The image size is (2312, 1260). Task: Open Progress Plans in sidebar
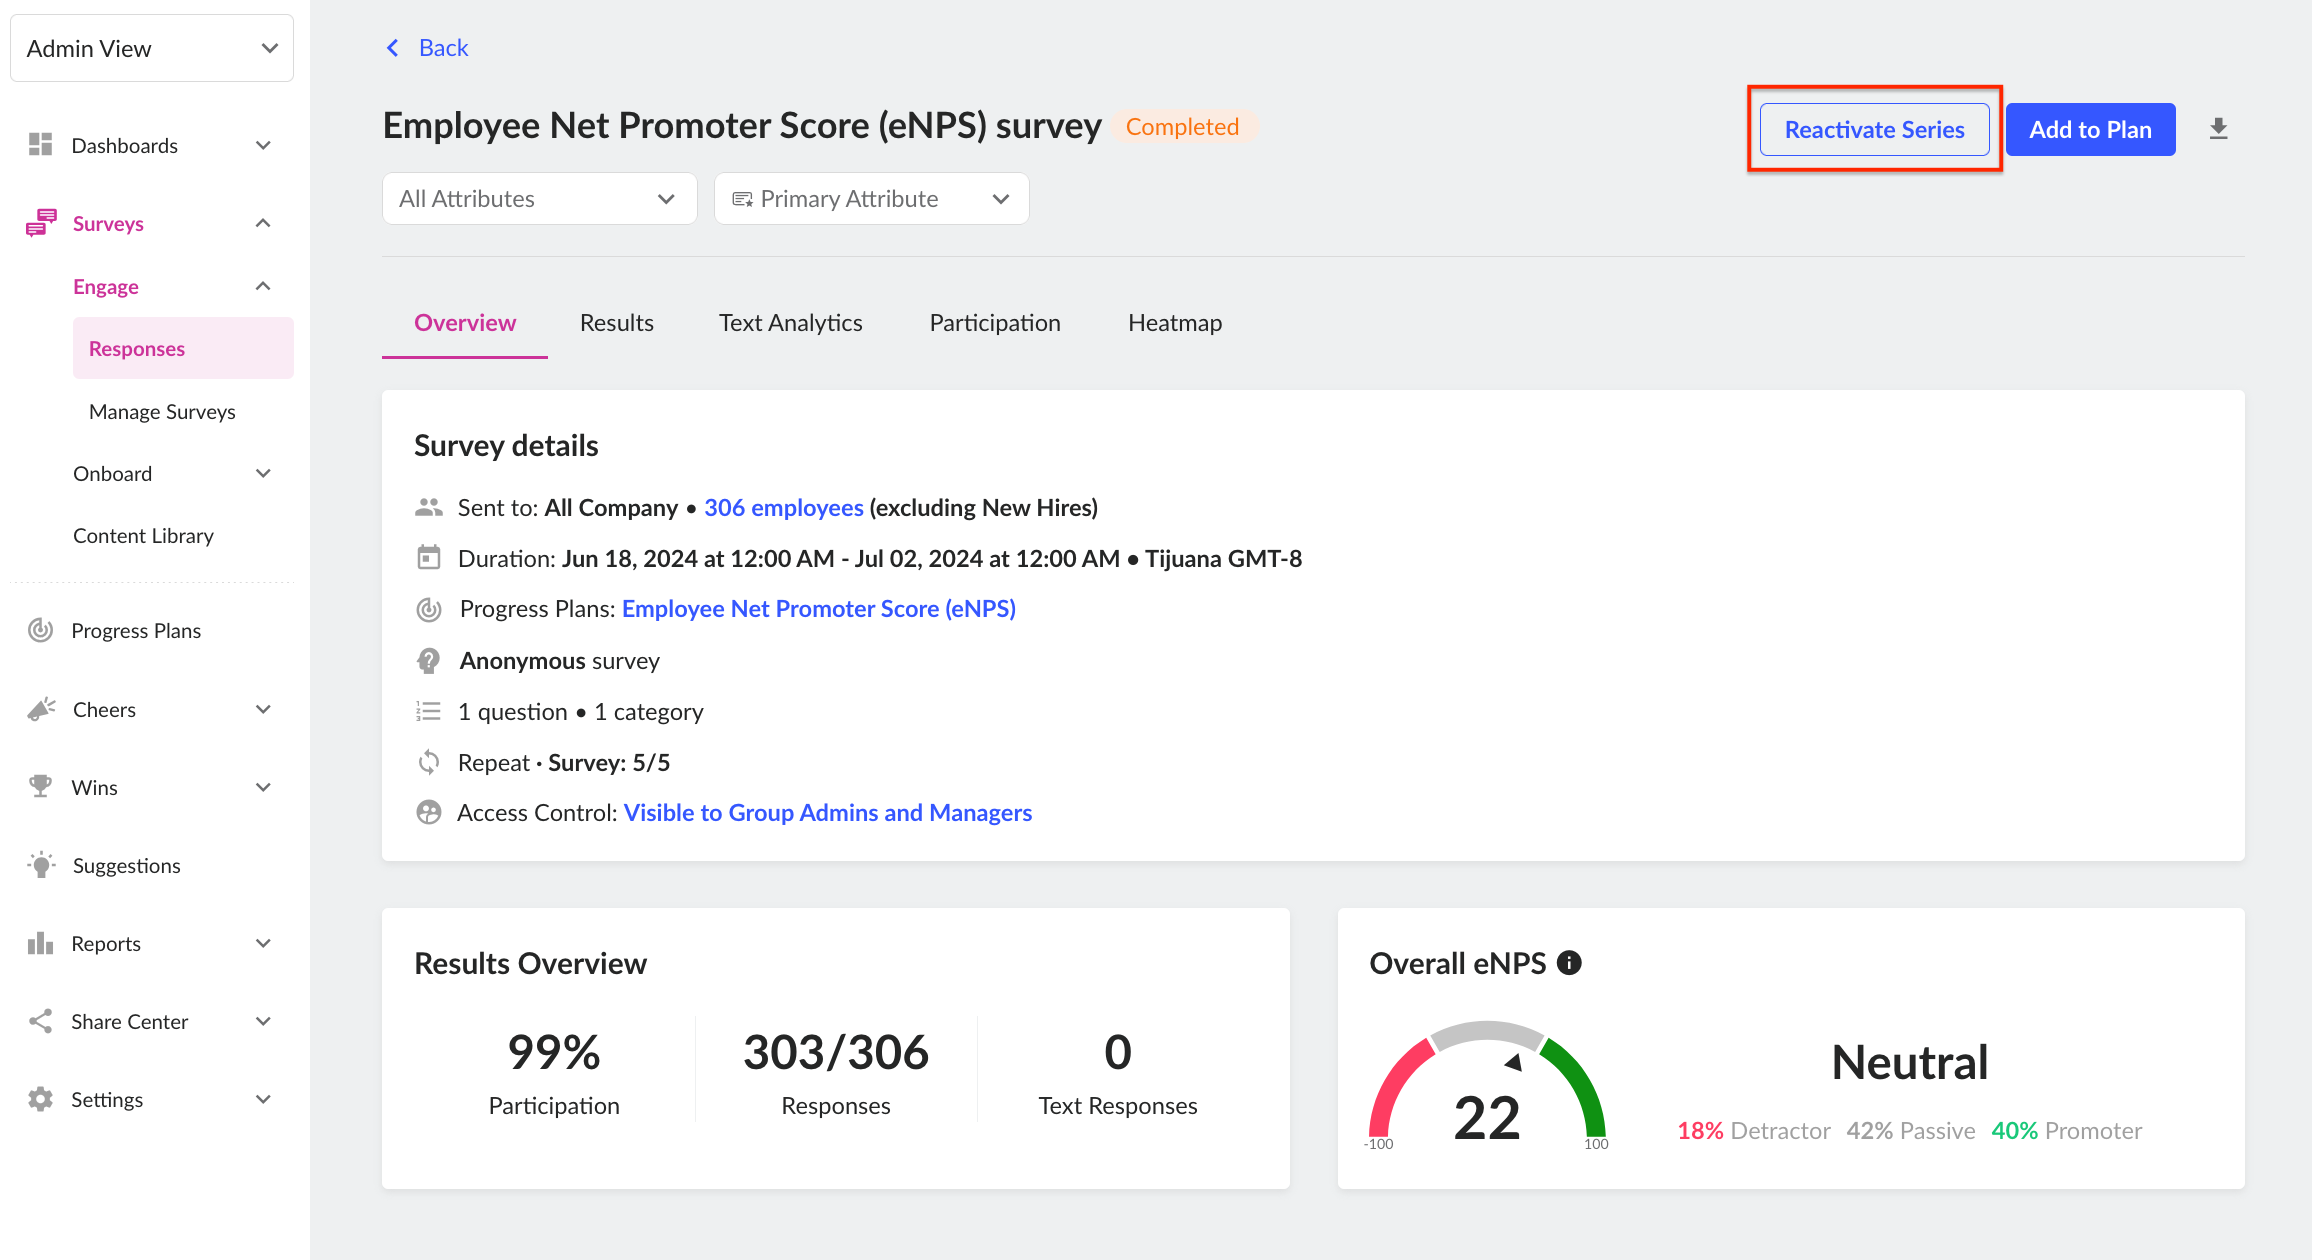[x=136, y=630]
